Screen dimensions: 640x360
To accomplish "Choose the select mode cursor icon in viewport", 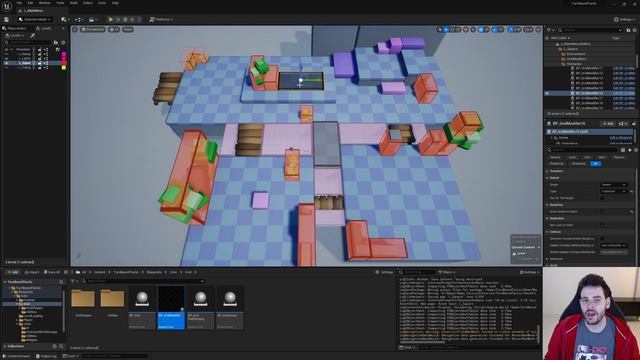I will click(440, 30).
